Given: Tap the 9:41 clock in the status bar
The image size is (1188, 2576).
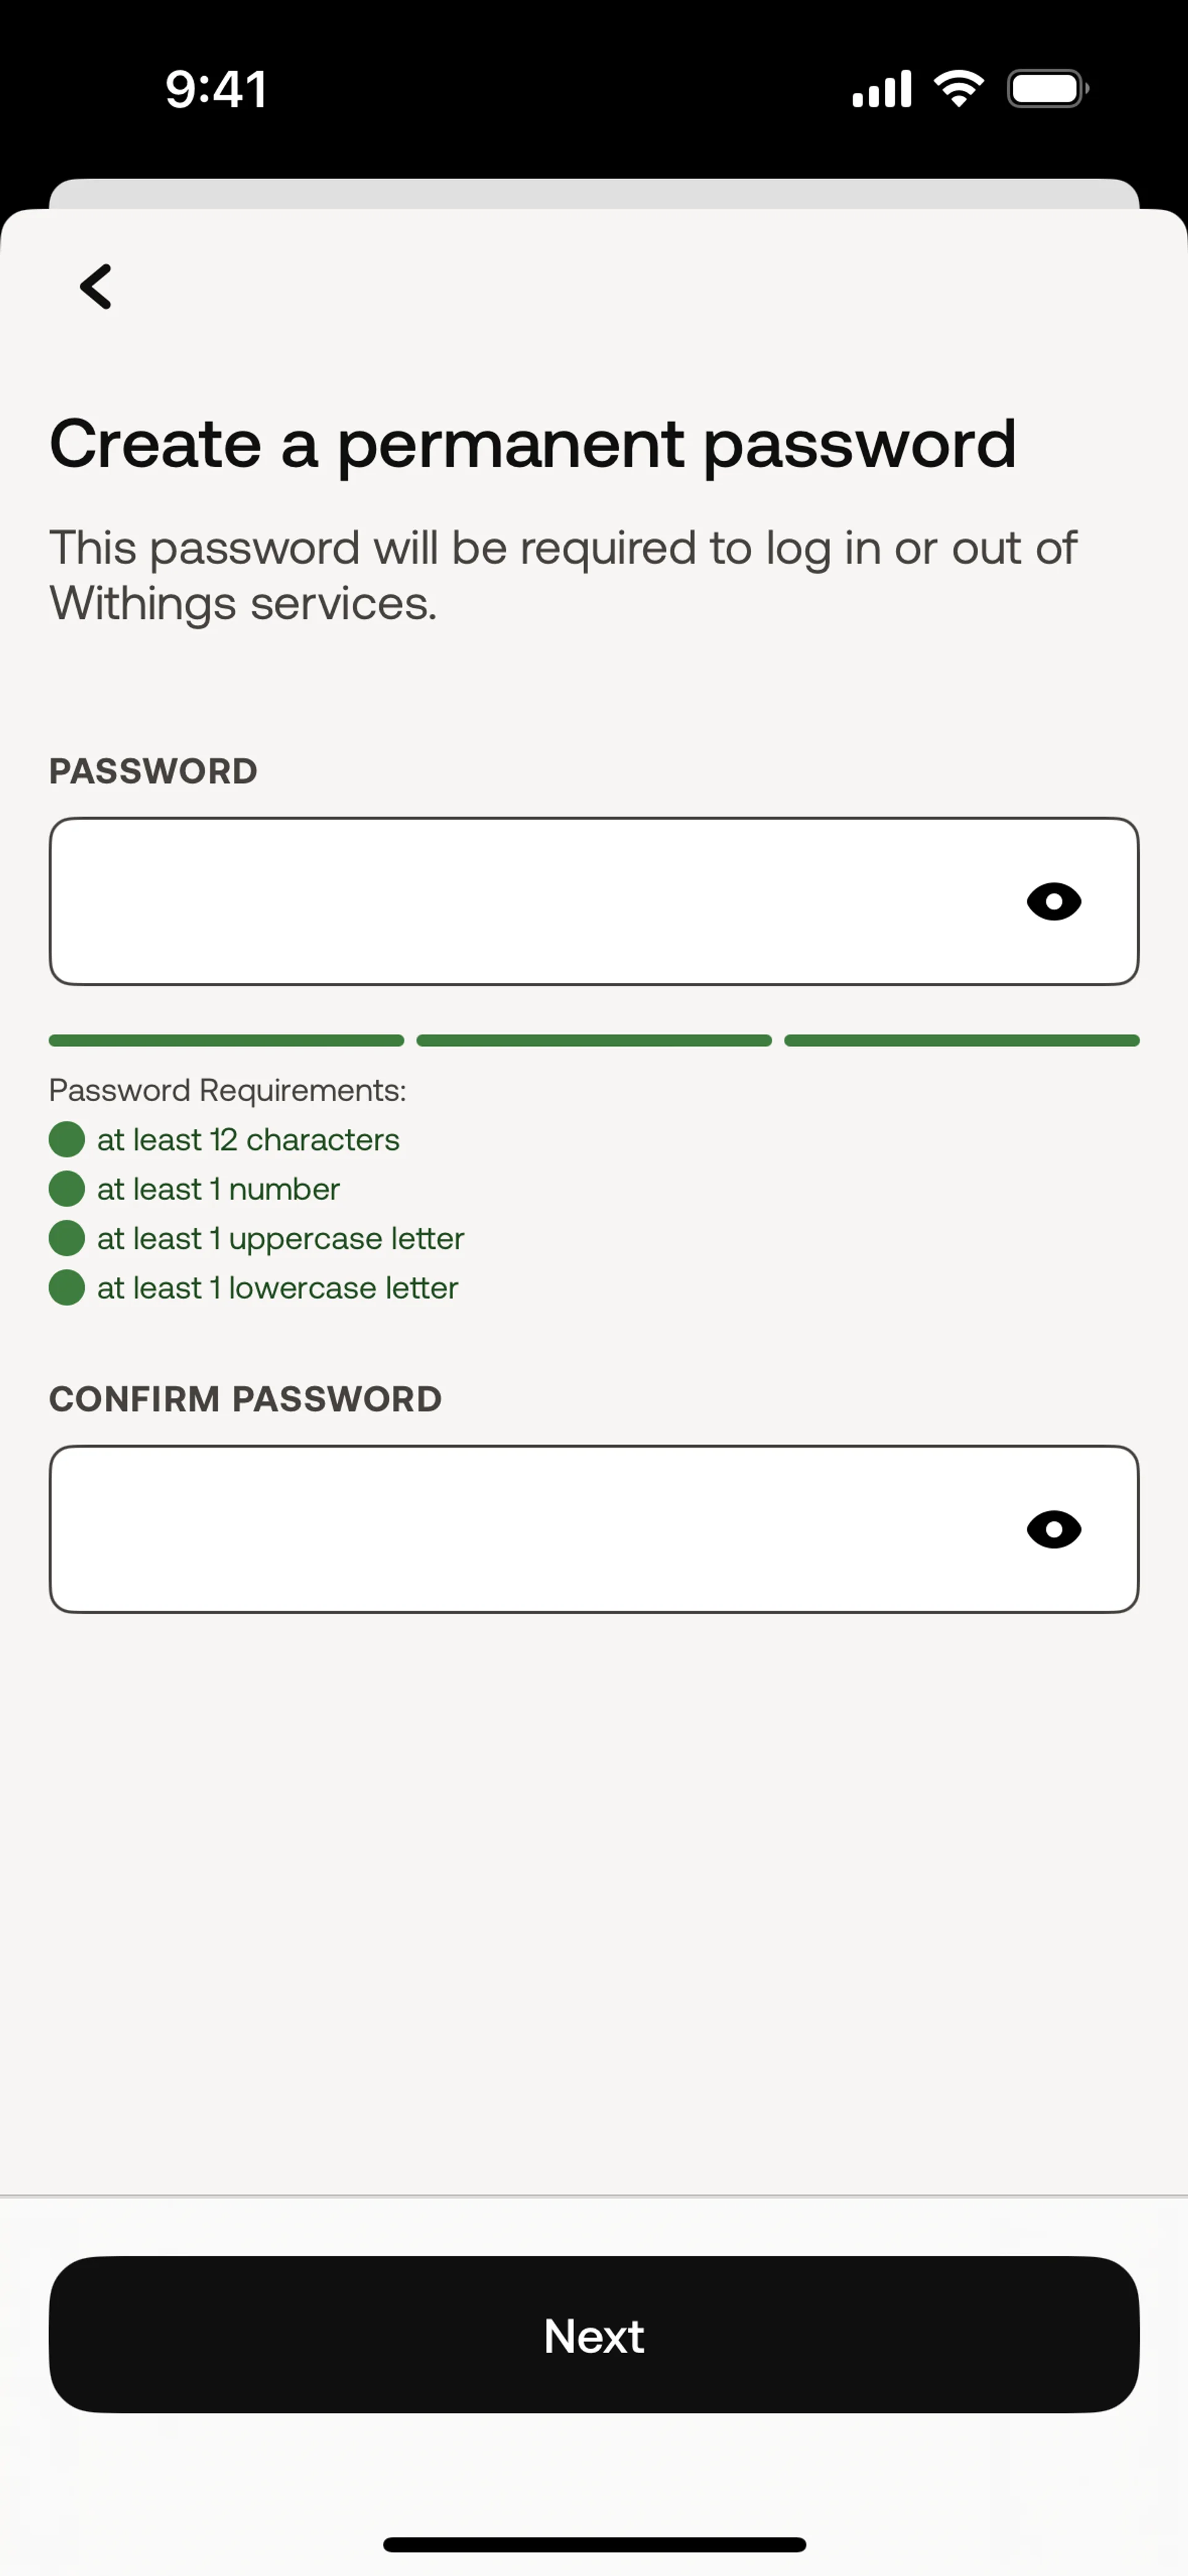Looking at the screenshot, I should click(216, 89).
